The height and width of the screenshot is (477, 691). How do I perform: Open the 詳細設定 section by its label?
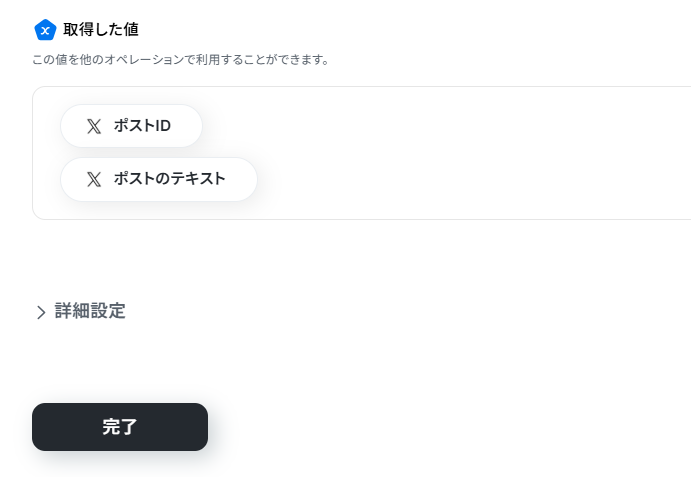90,311
